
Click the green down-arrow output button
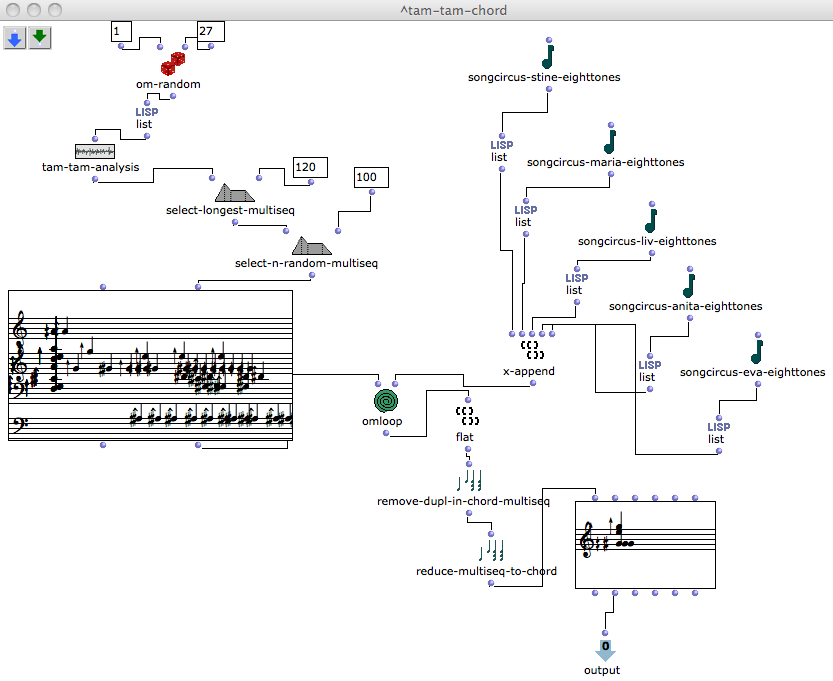pyautogui.click(x=39, y=38)
